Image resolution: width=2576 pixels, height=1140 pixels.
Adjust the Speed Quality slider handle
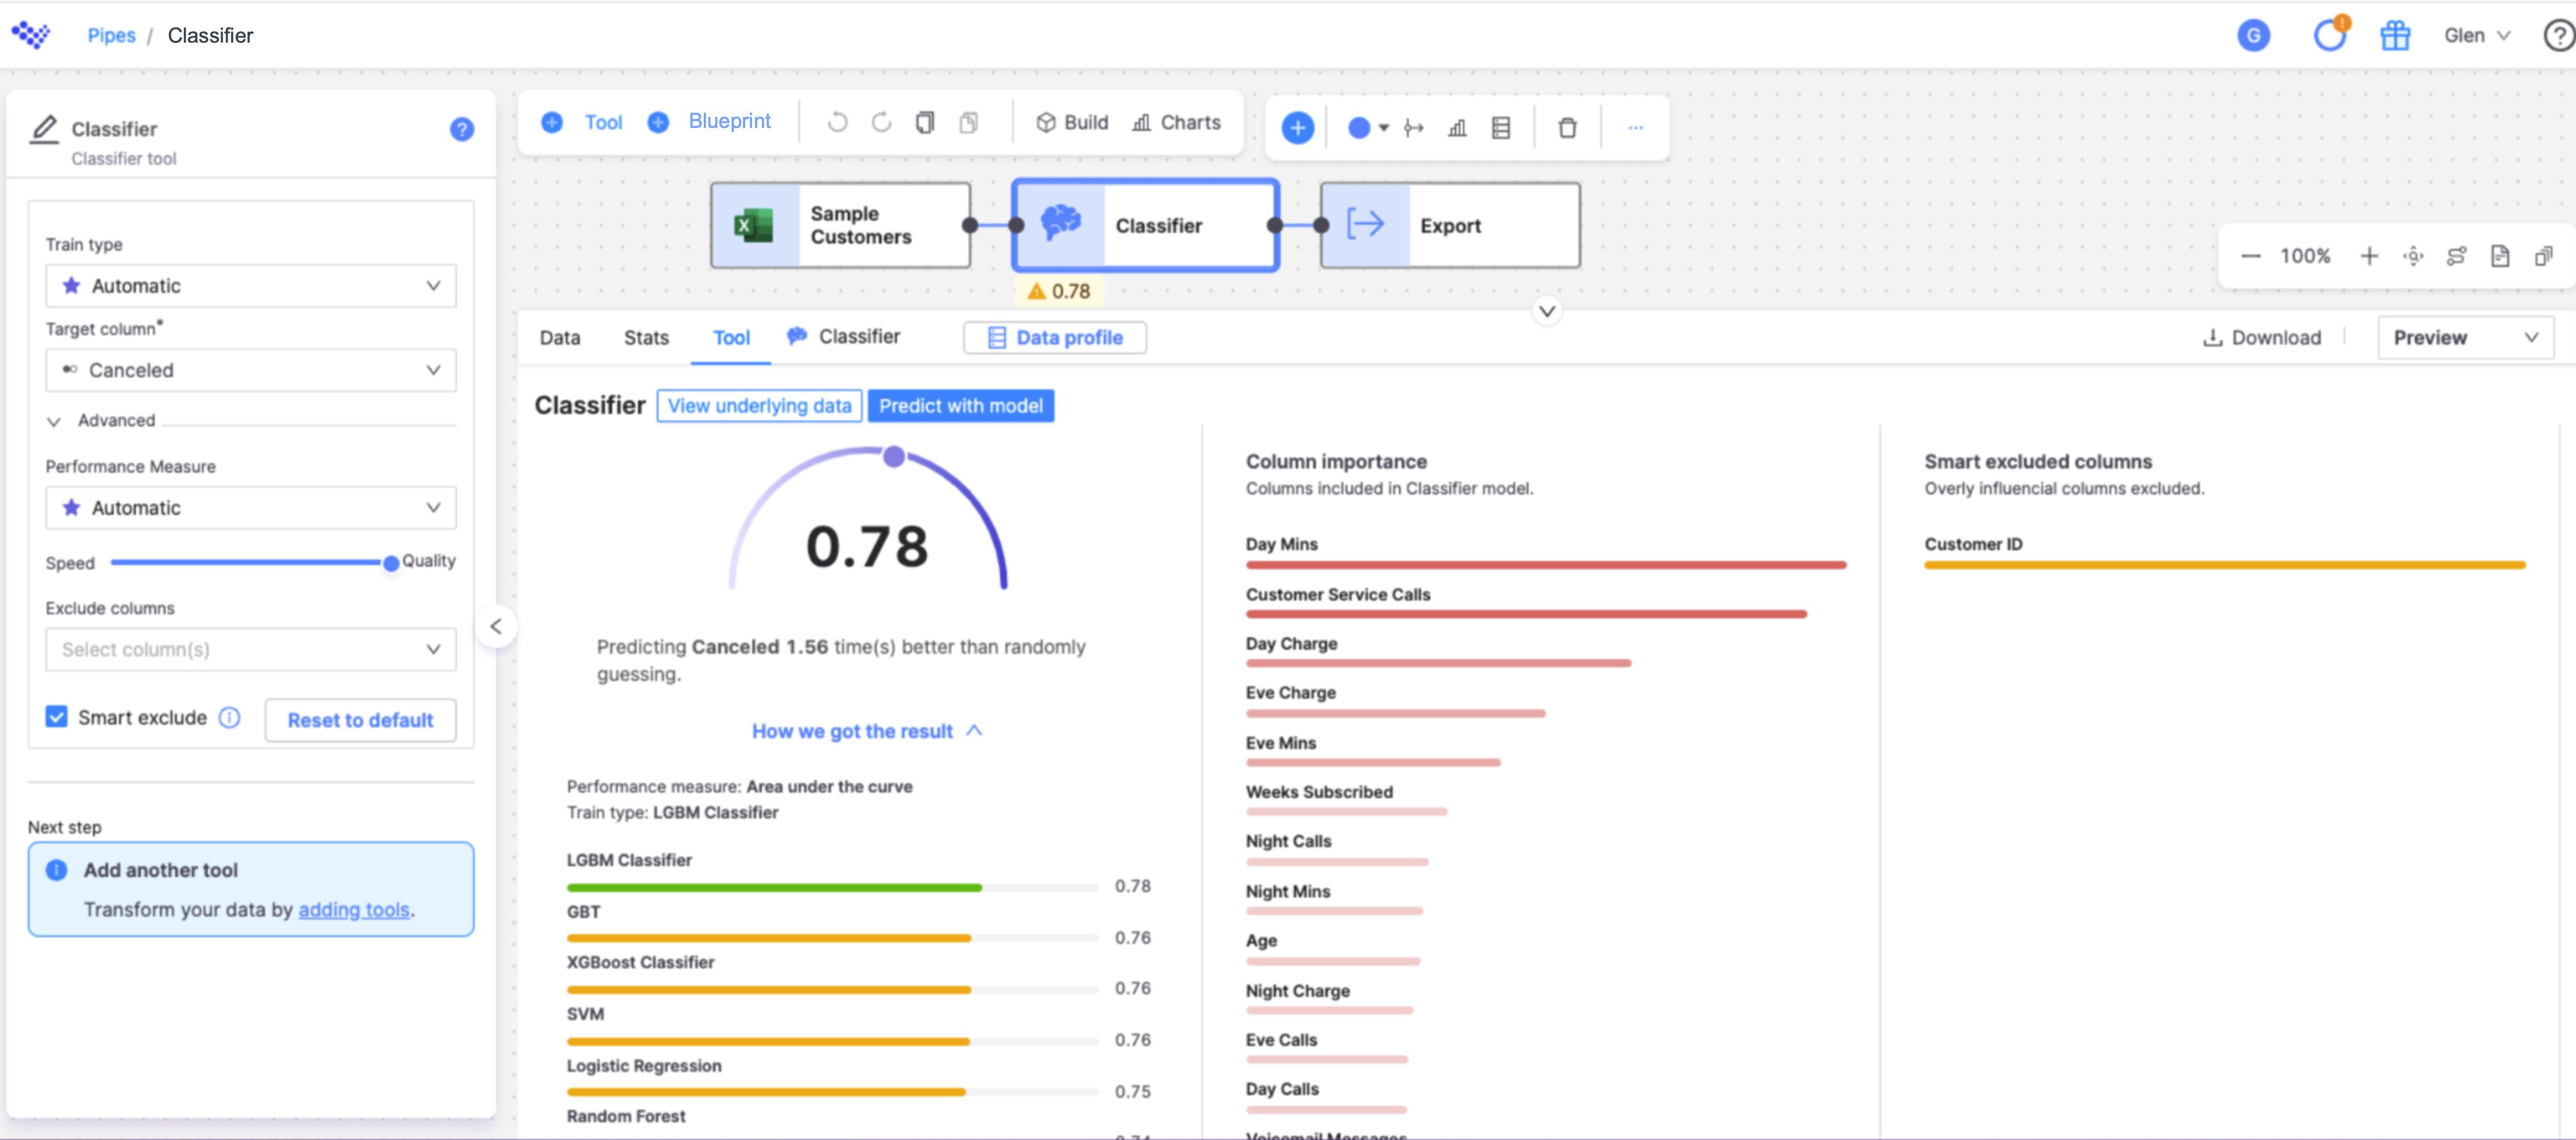pos(391,563)
